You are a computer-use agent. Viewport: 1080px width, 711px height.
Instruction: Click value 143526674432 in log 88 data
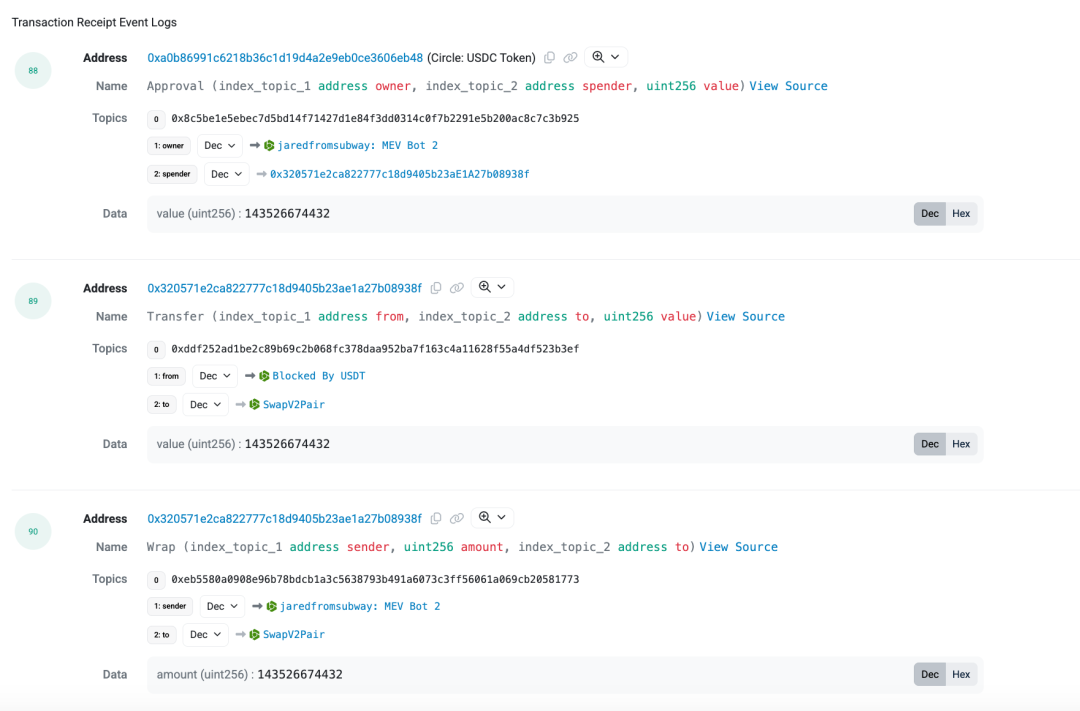[x=287, y=214]
